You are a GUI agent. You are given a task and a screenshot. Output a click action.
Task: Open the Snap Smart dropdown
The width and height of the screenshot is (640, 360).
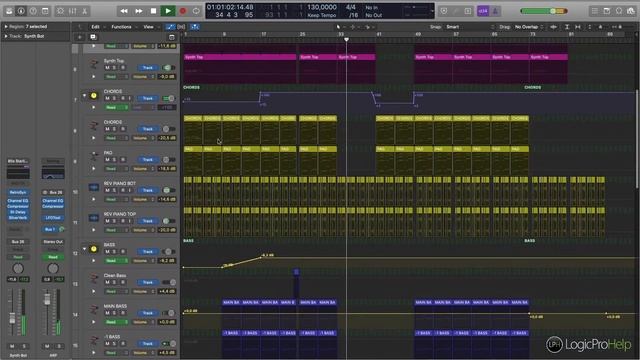tap(469, 27)
